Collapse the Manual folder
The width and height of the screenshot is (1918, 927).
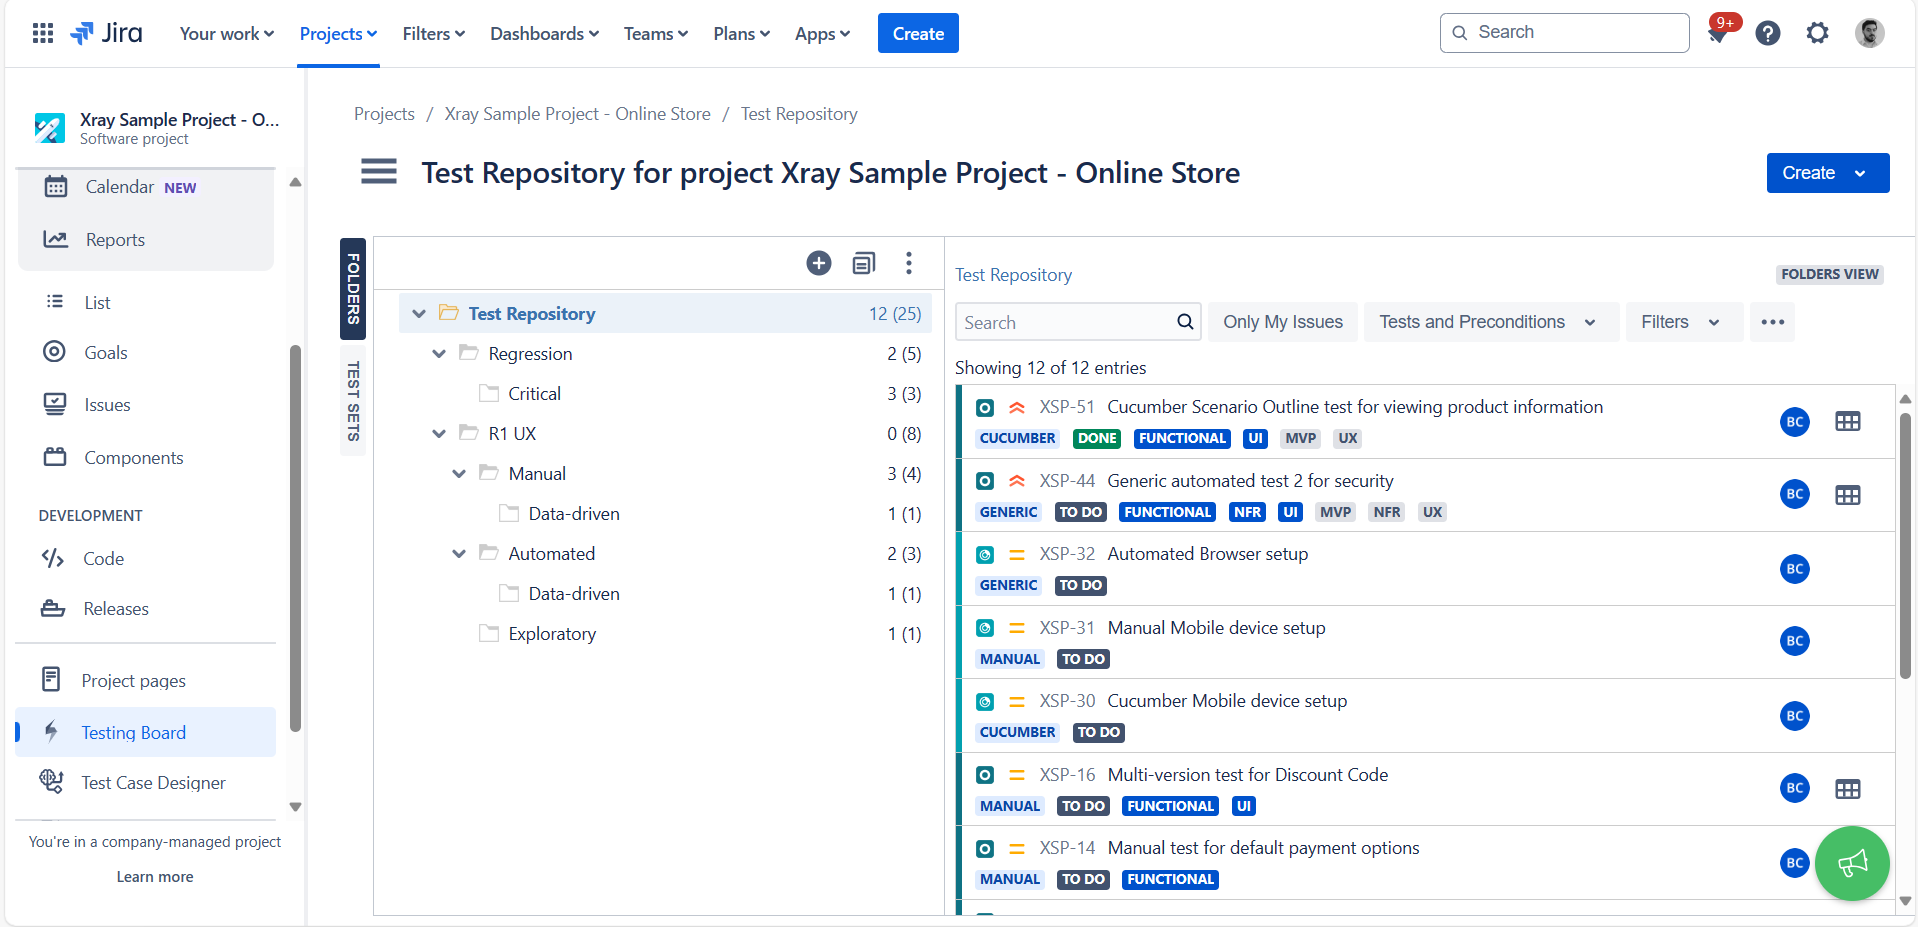(x=459, y=474)
